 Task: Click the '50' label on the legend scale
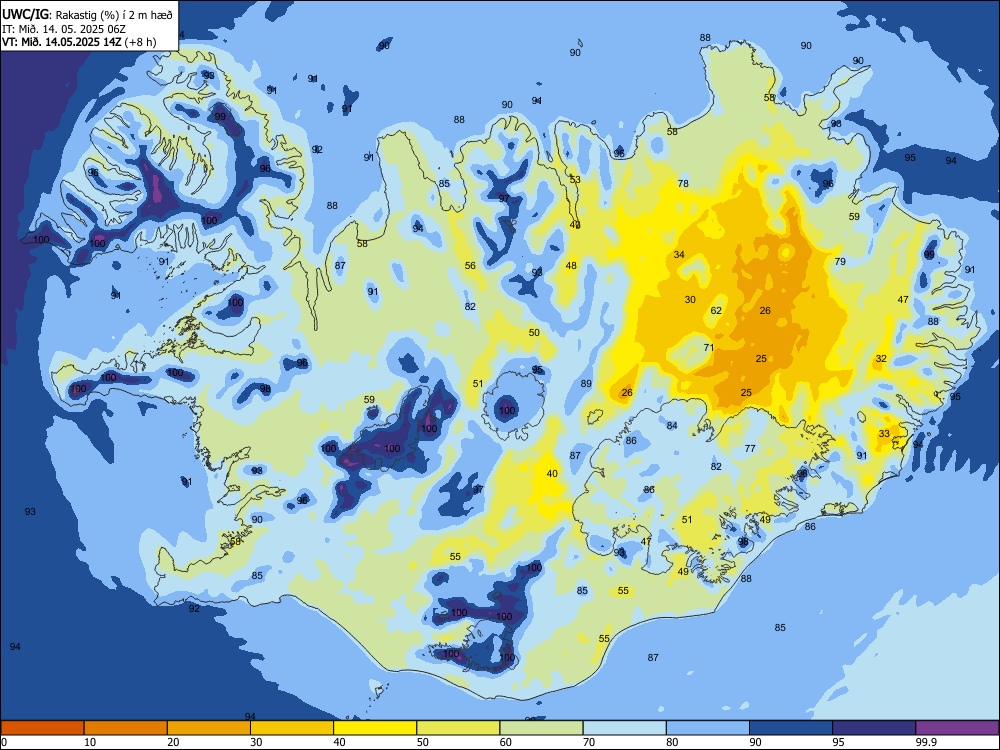tap(423, 742)
